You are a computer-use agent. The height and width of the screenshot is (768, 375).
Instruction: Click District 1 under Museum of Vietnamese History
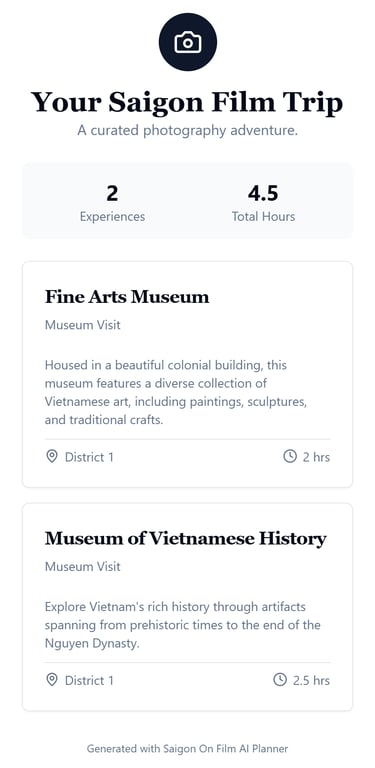[89, 680]
